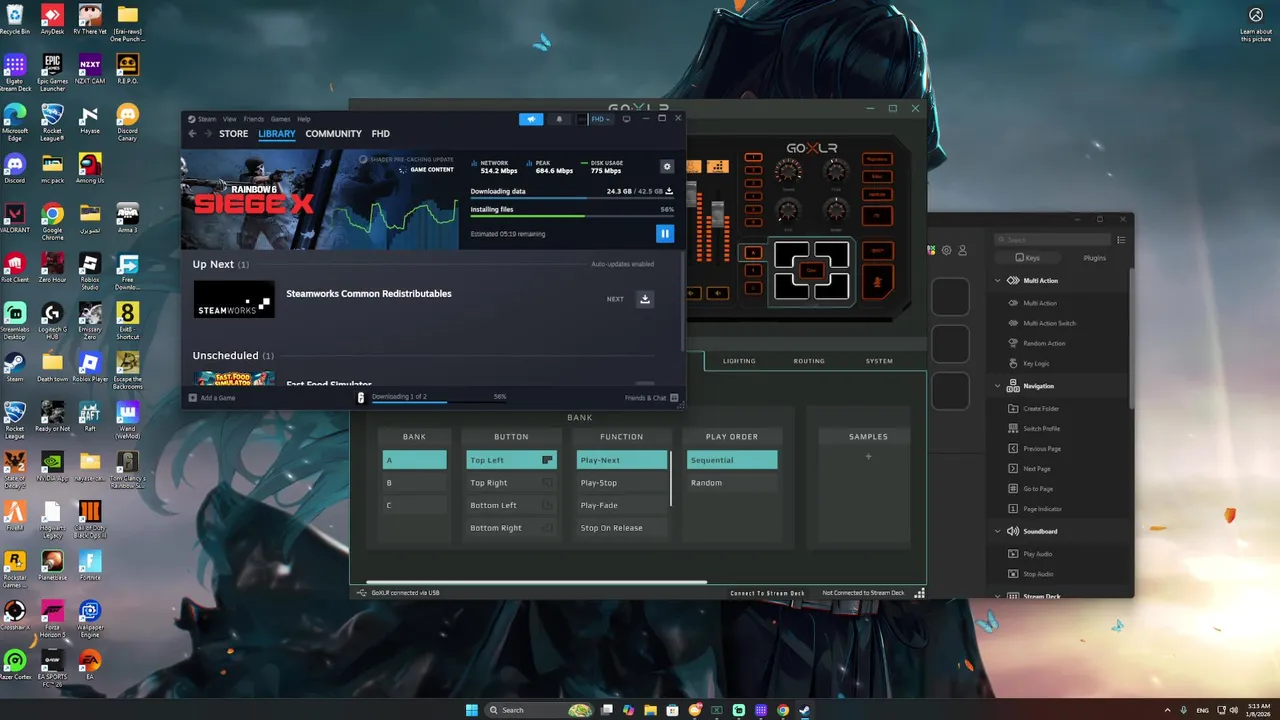
Task: Click the GoXLR top-left sample pad
Action: point(791,253)
